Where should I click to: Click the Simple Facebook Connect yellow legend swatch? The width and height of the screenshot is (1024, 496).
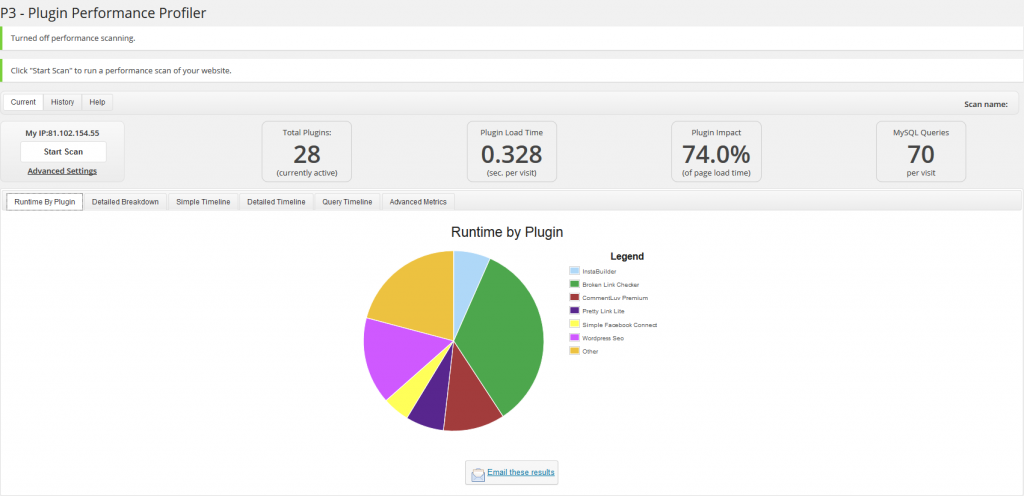[575, 324]
